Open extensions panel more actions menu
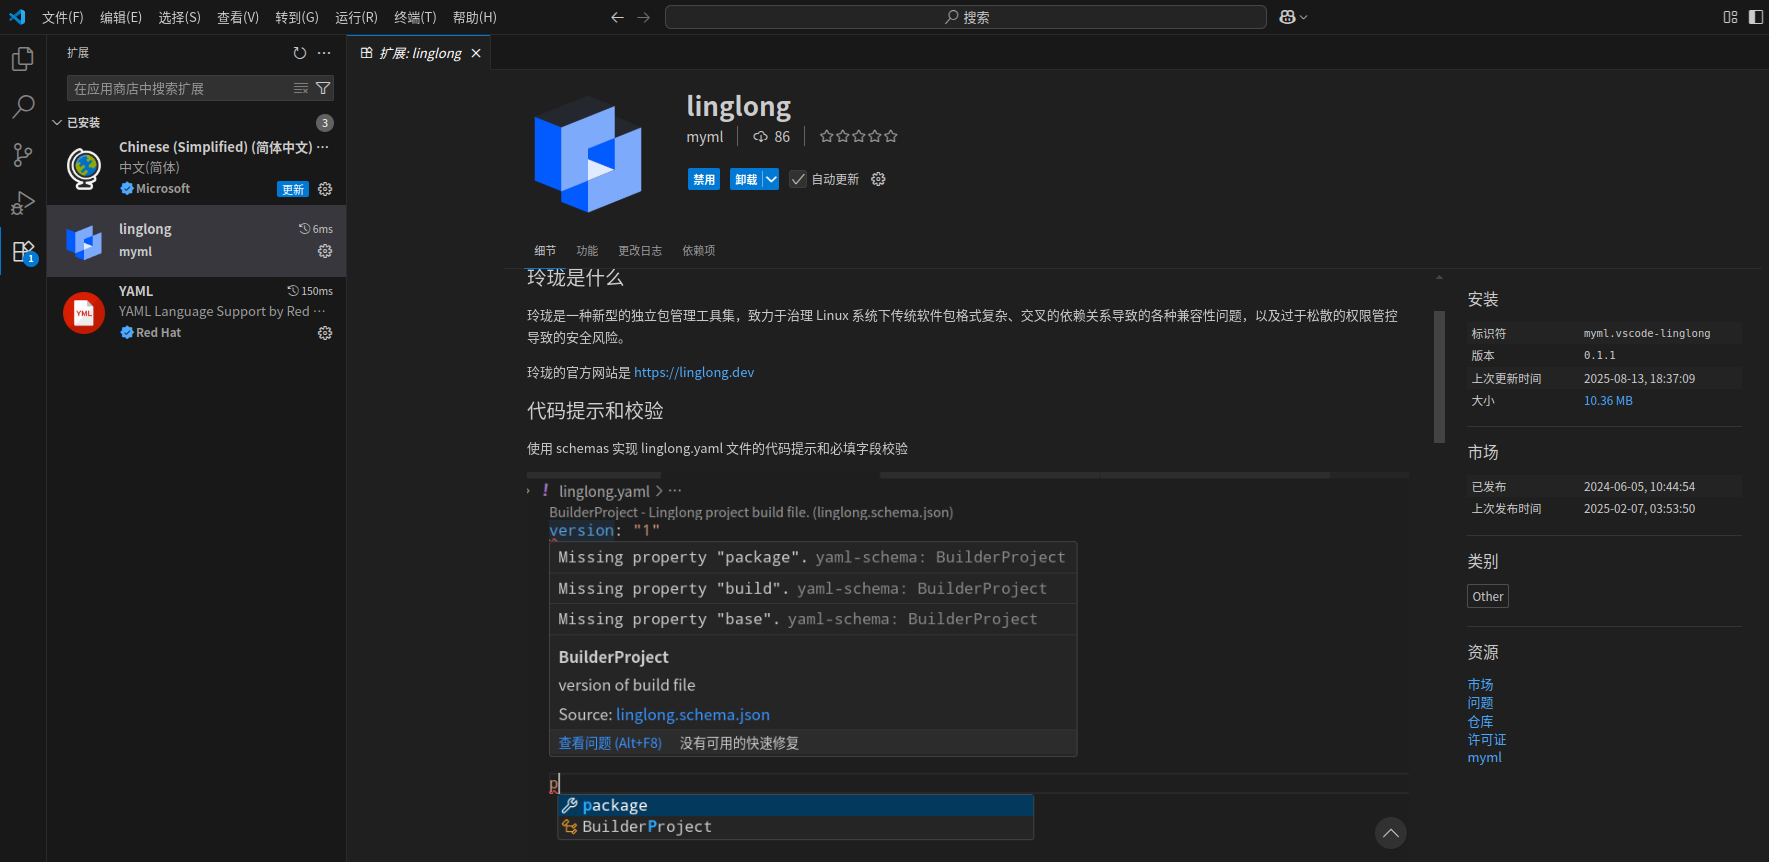The height and width of the screenshot is (862, 1769). (x=324, y=53)
